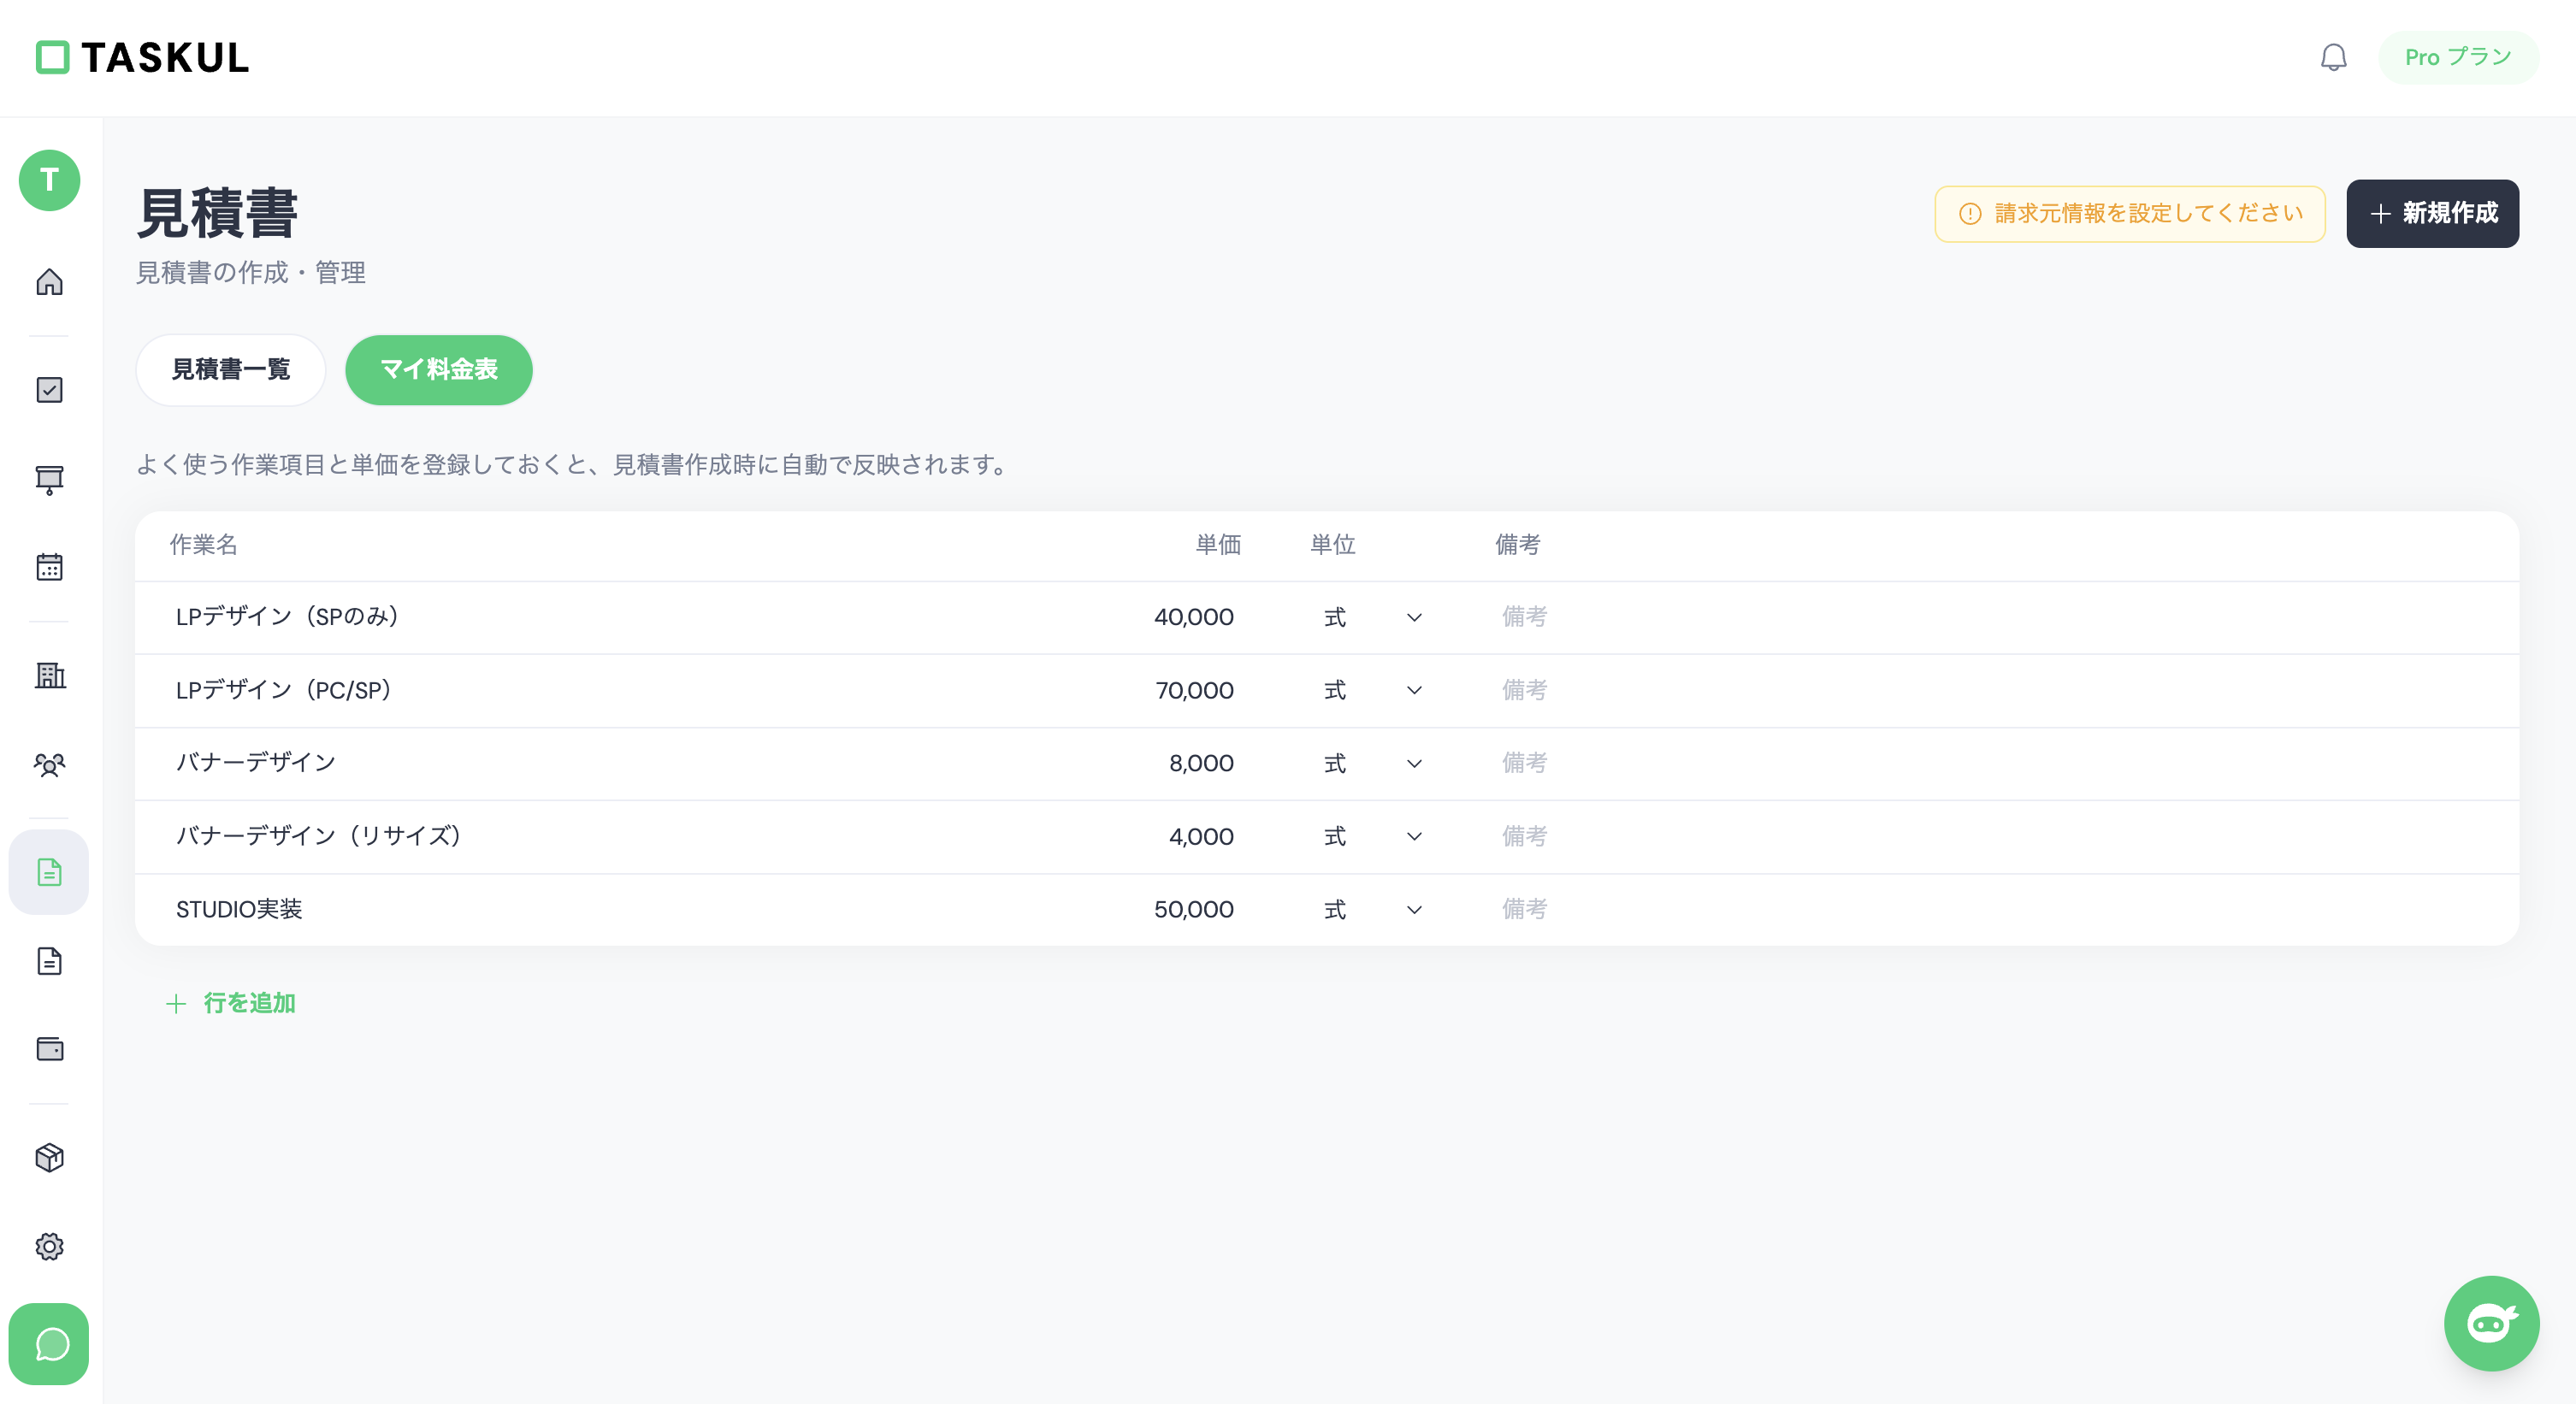Open the people group icon in sidebar
This screenshot has height=1404, width=2576.
click(49, 765)
